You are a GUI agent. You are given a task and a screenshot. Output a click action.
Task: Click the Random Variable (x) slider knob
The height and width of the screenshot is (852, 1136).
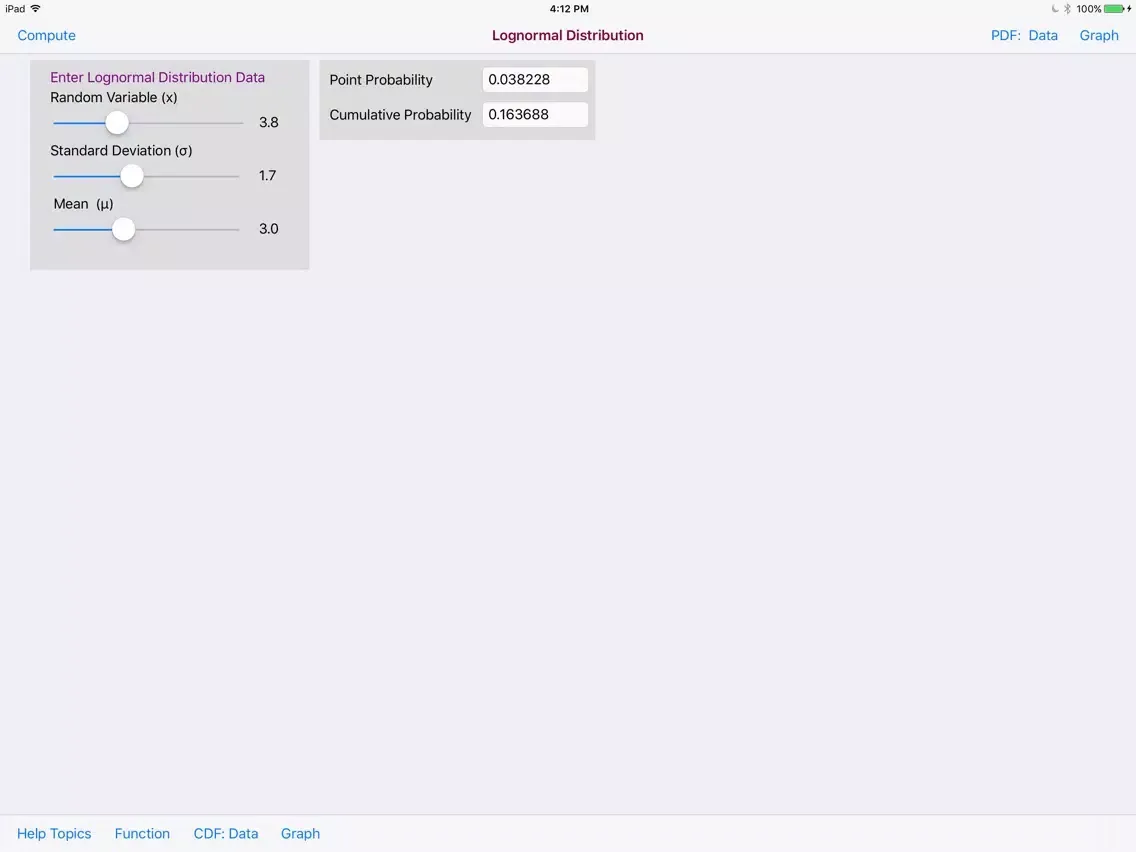click(117, 122)
